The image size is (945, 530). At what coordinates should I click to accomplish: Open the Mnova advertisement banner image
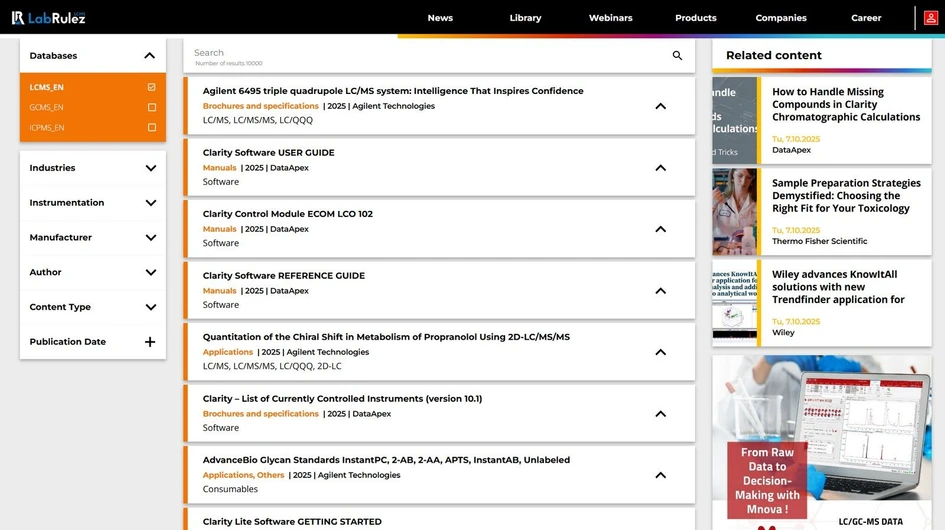821,440
